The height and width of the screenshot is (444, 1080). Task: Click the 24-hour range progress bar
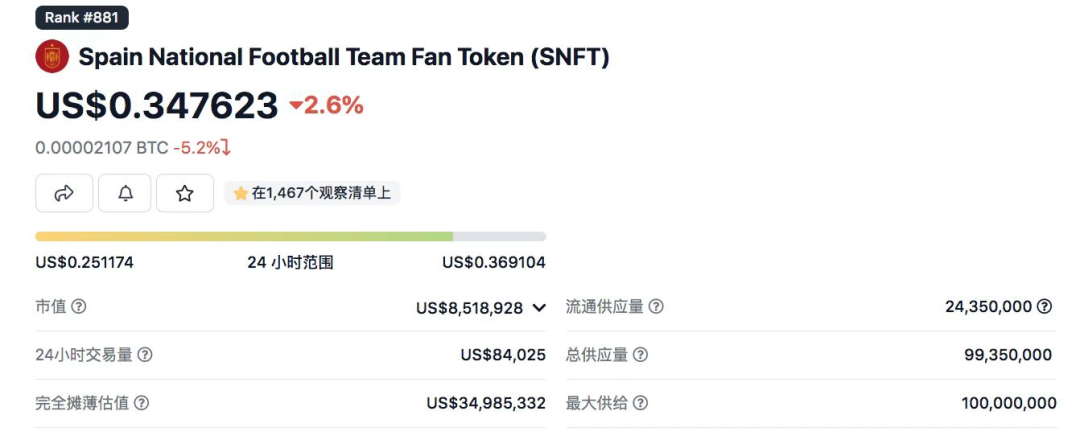[291, 236]
